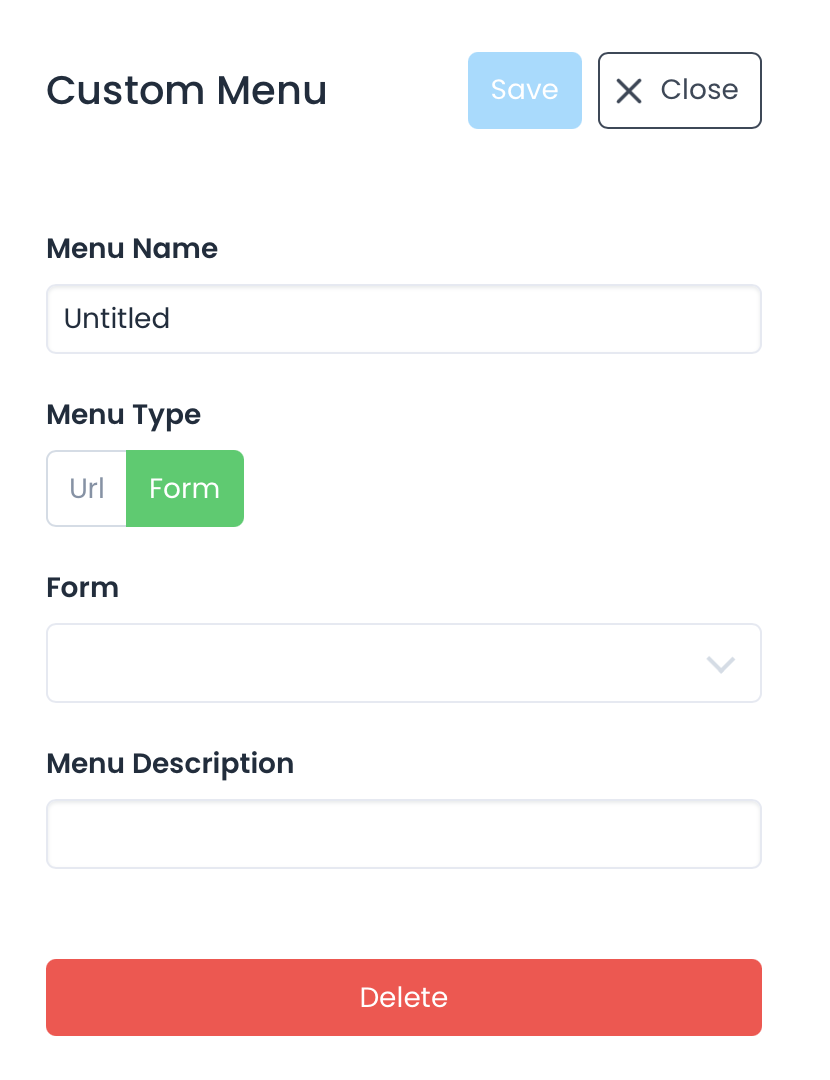The height and width of the screenshot is (1080, 830).
Task: Click the Menu Name label
Action: 132,248
